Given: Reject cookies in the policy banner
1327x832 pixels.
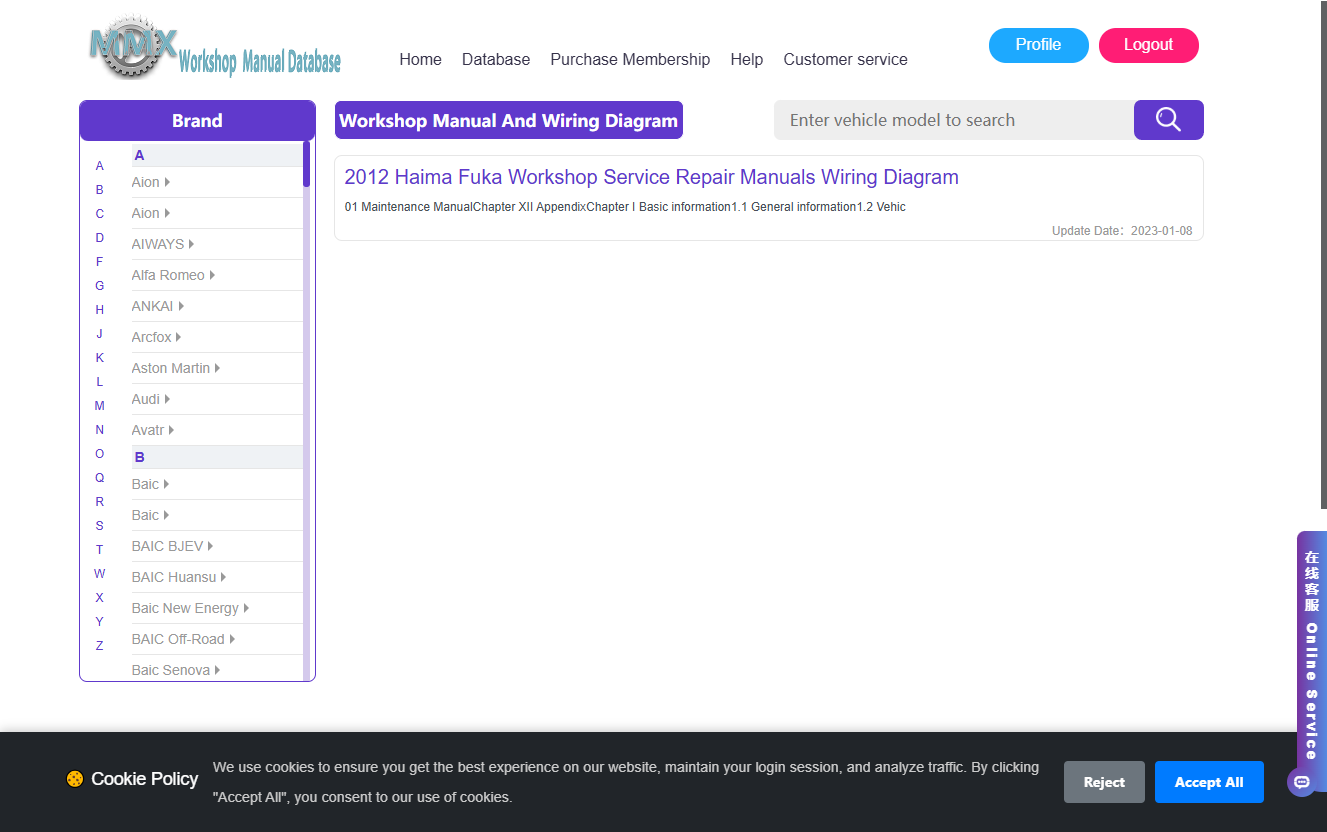Looking at the screenshot, I should coord(1104,782).
